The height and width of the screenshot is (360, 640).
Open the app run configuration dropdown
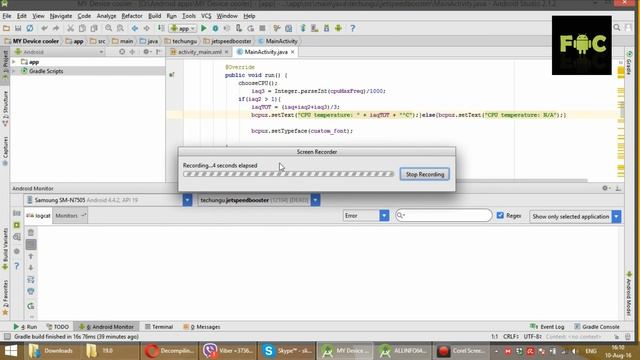(183, 28)
